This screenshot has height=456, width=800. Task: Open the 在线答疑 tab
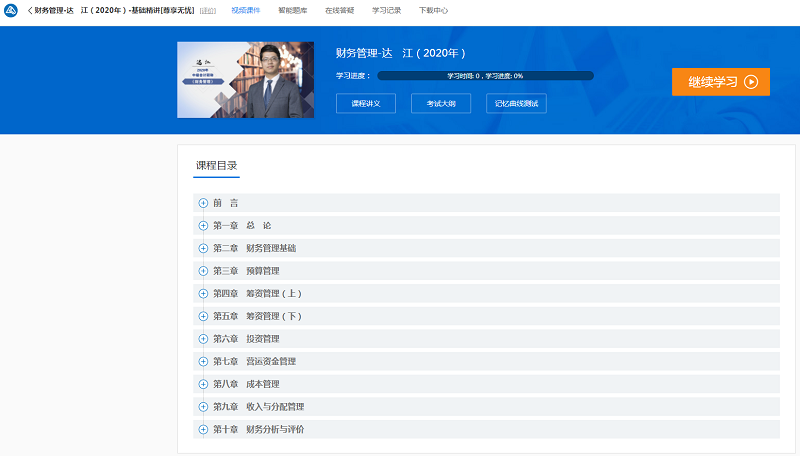pyautogui.click(x=339, y=10)
